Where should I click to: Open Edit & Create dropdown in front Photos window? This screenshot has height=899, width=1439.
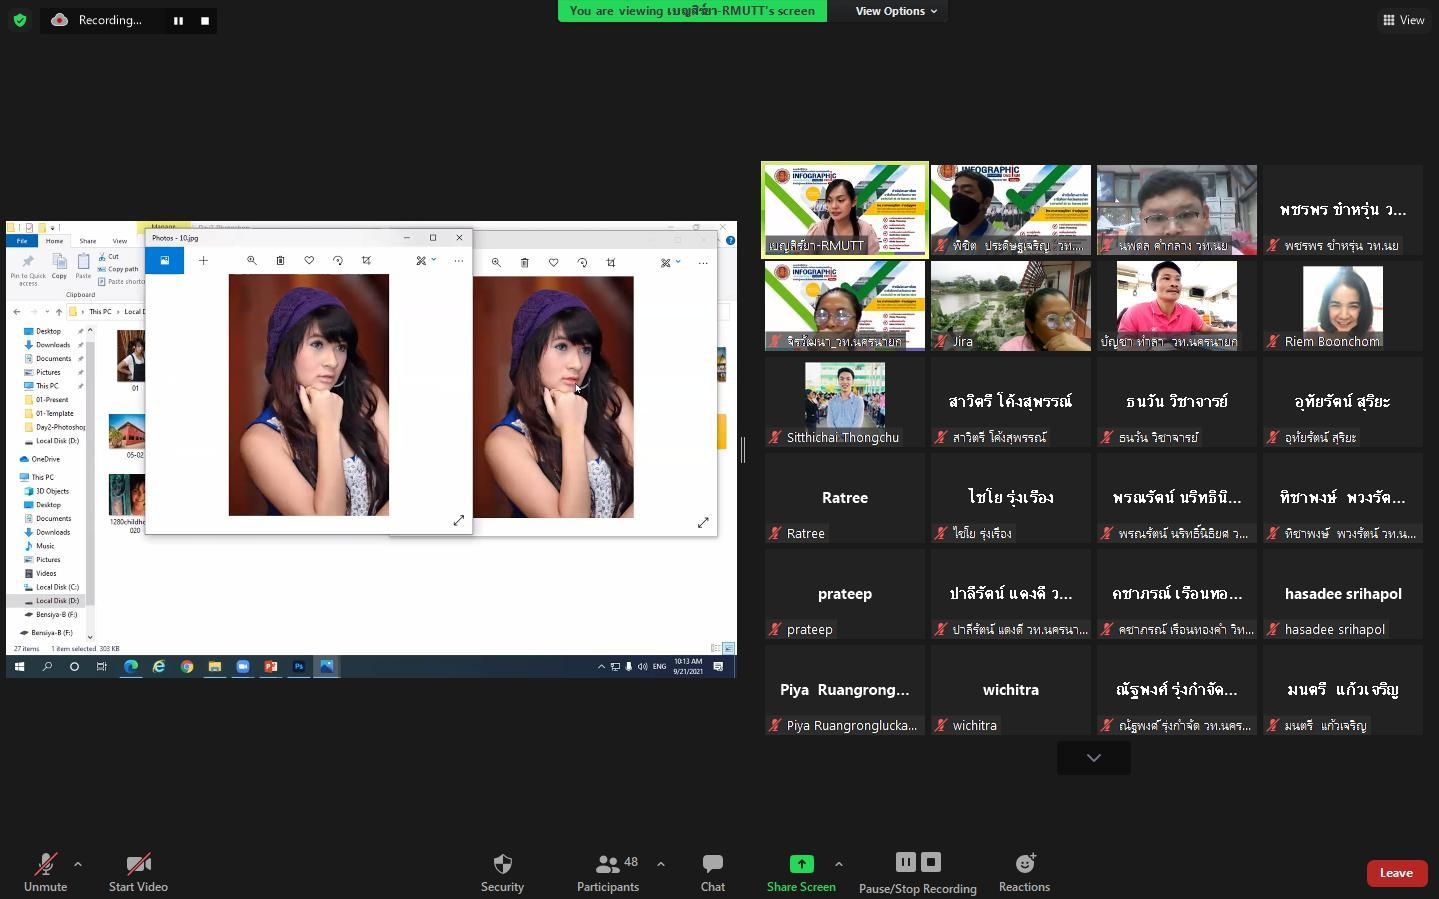[x=426, y=261]
